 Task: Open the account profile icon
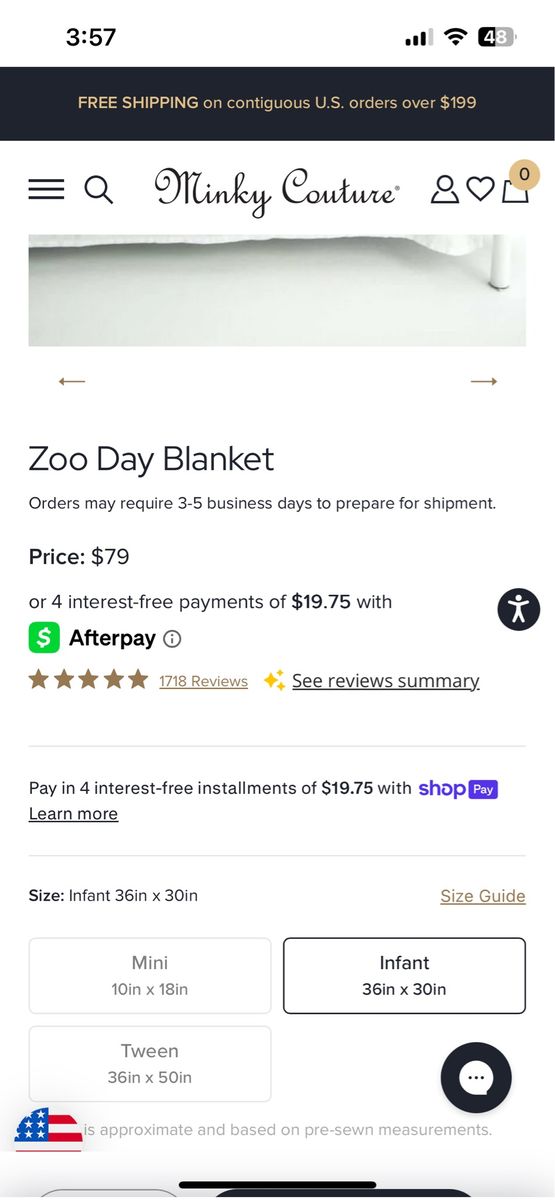[x=444, y=189]
